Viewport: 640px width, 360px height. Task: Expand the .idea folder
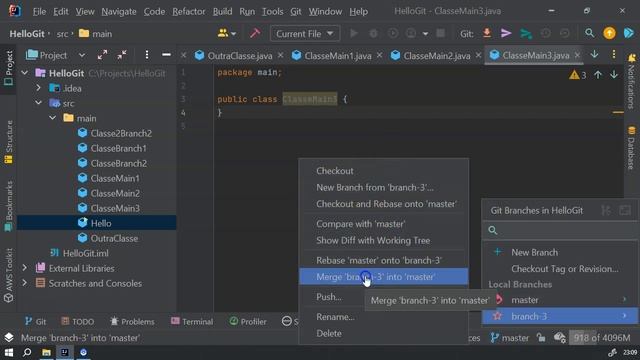click(38, 88)
